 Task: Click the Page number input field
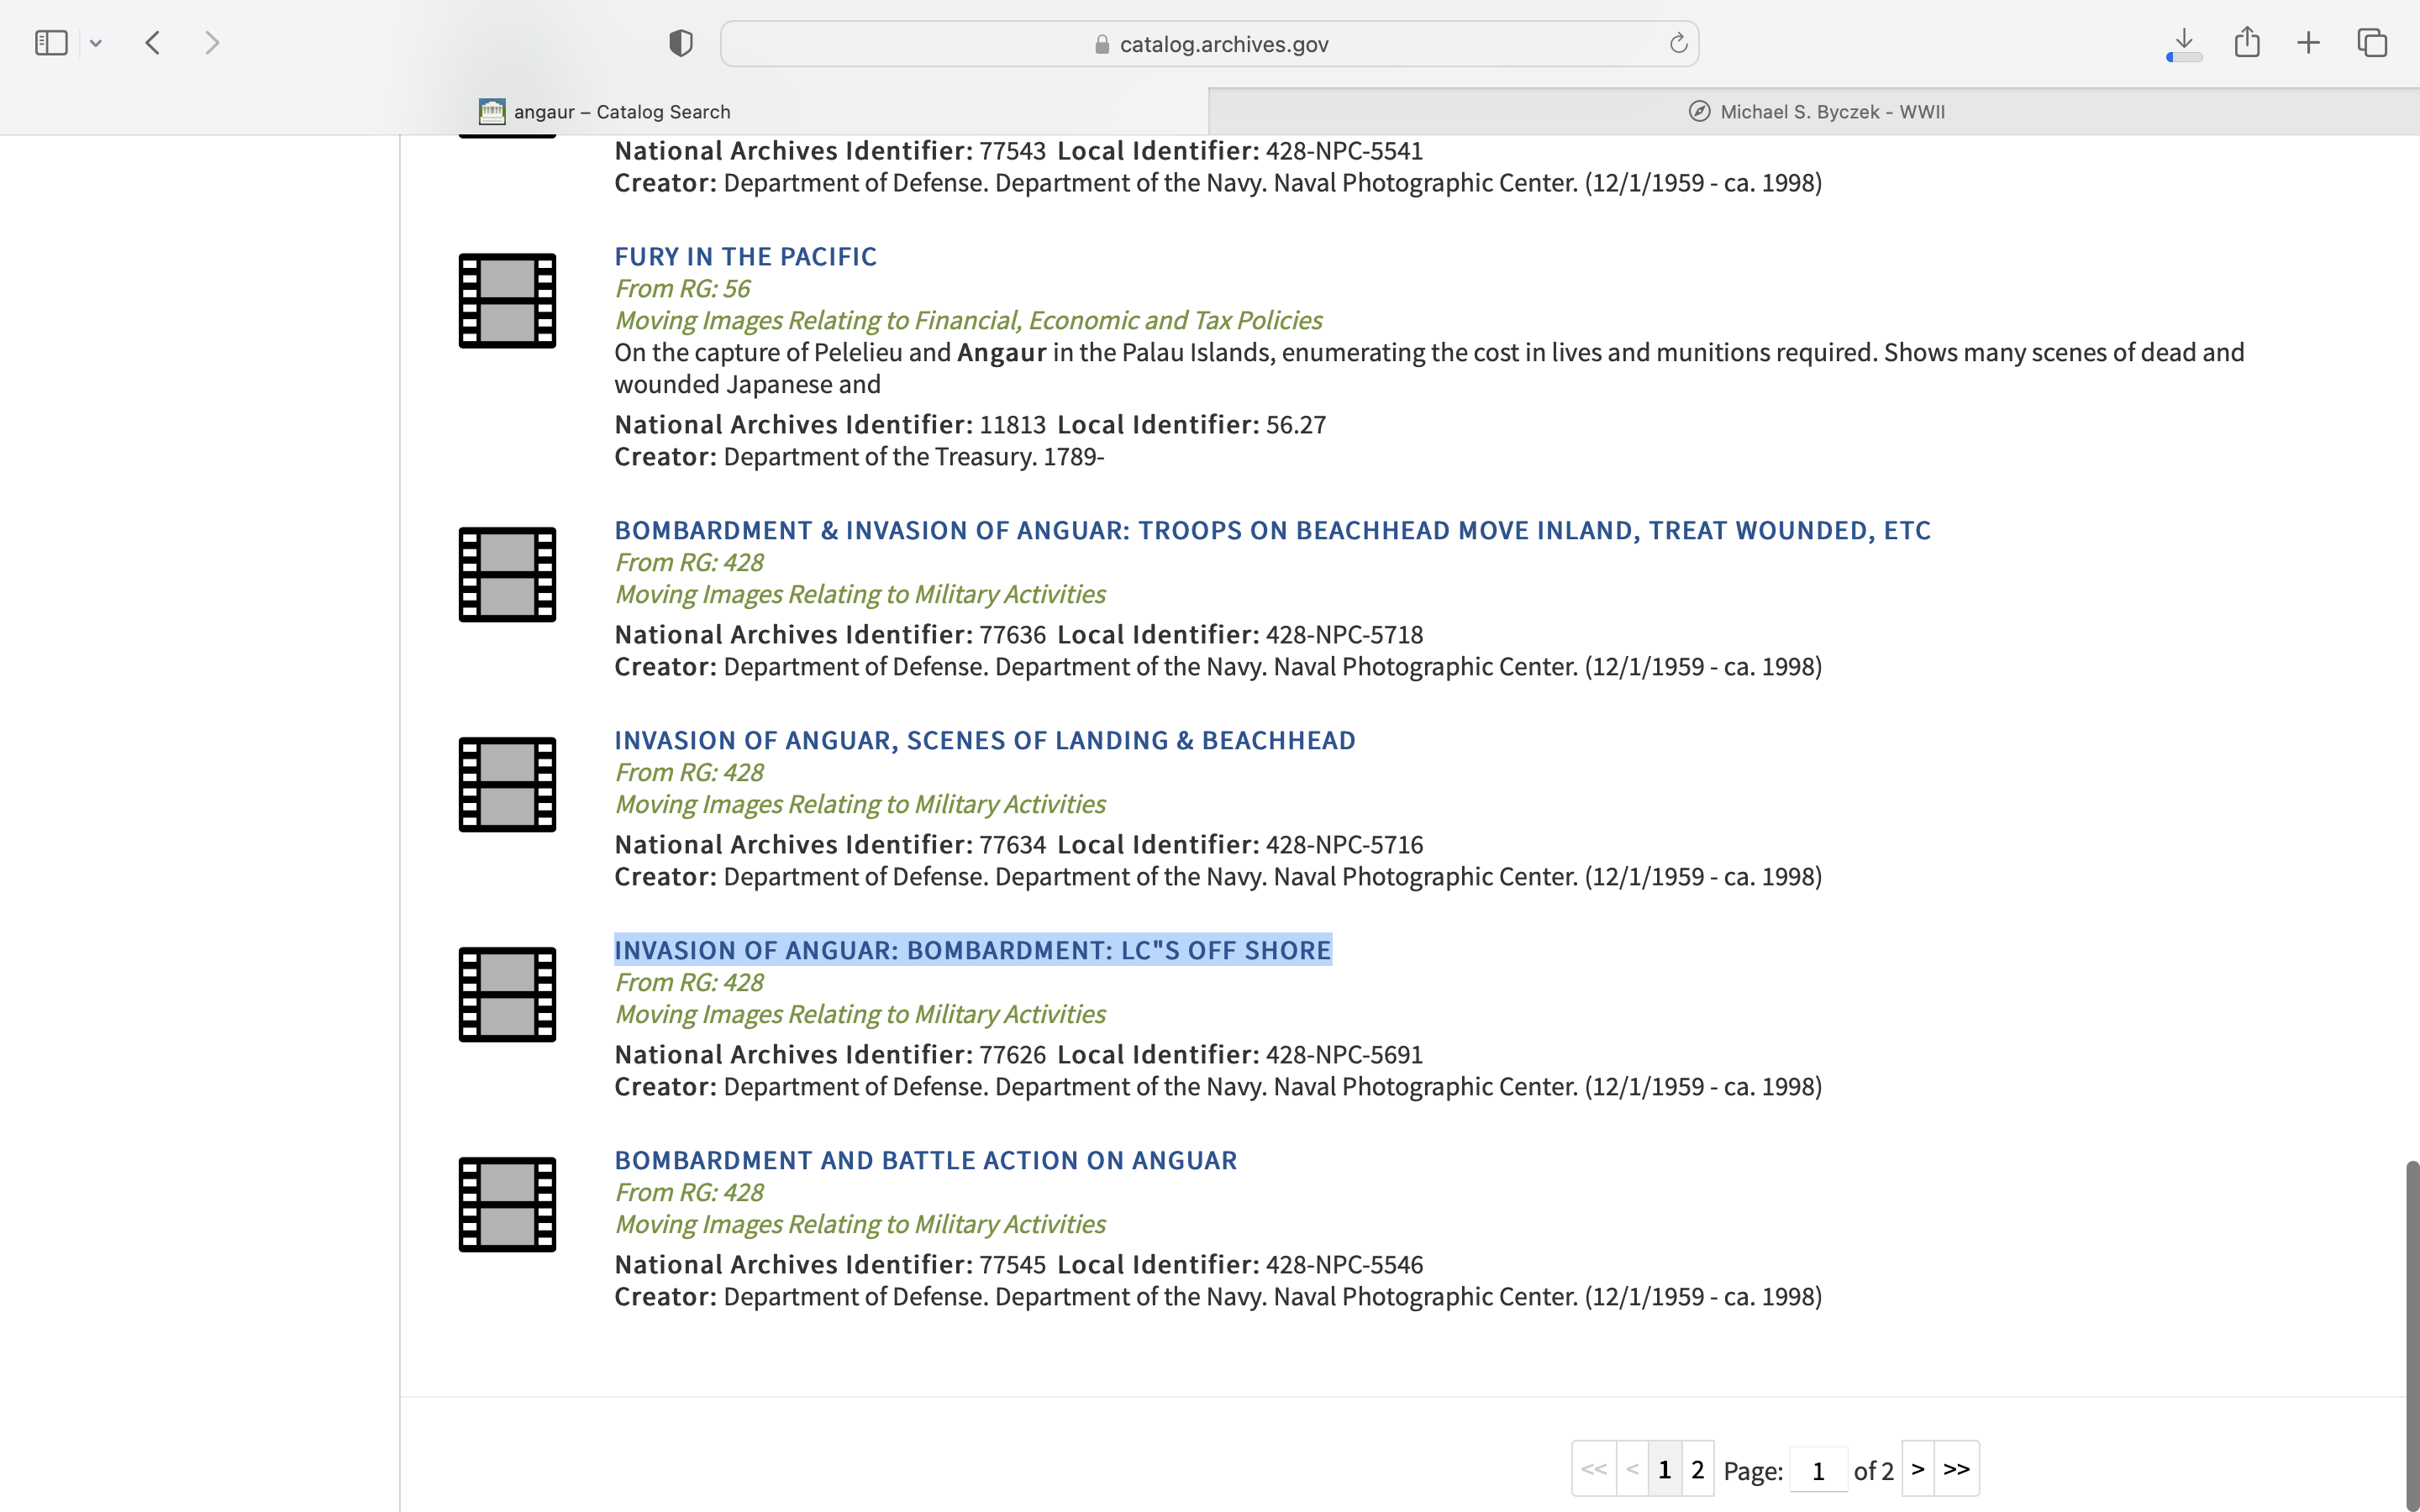point(1818,1470)
